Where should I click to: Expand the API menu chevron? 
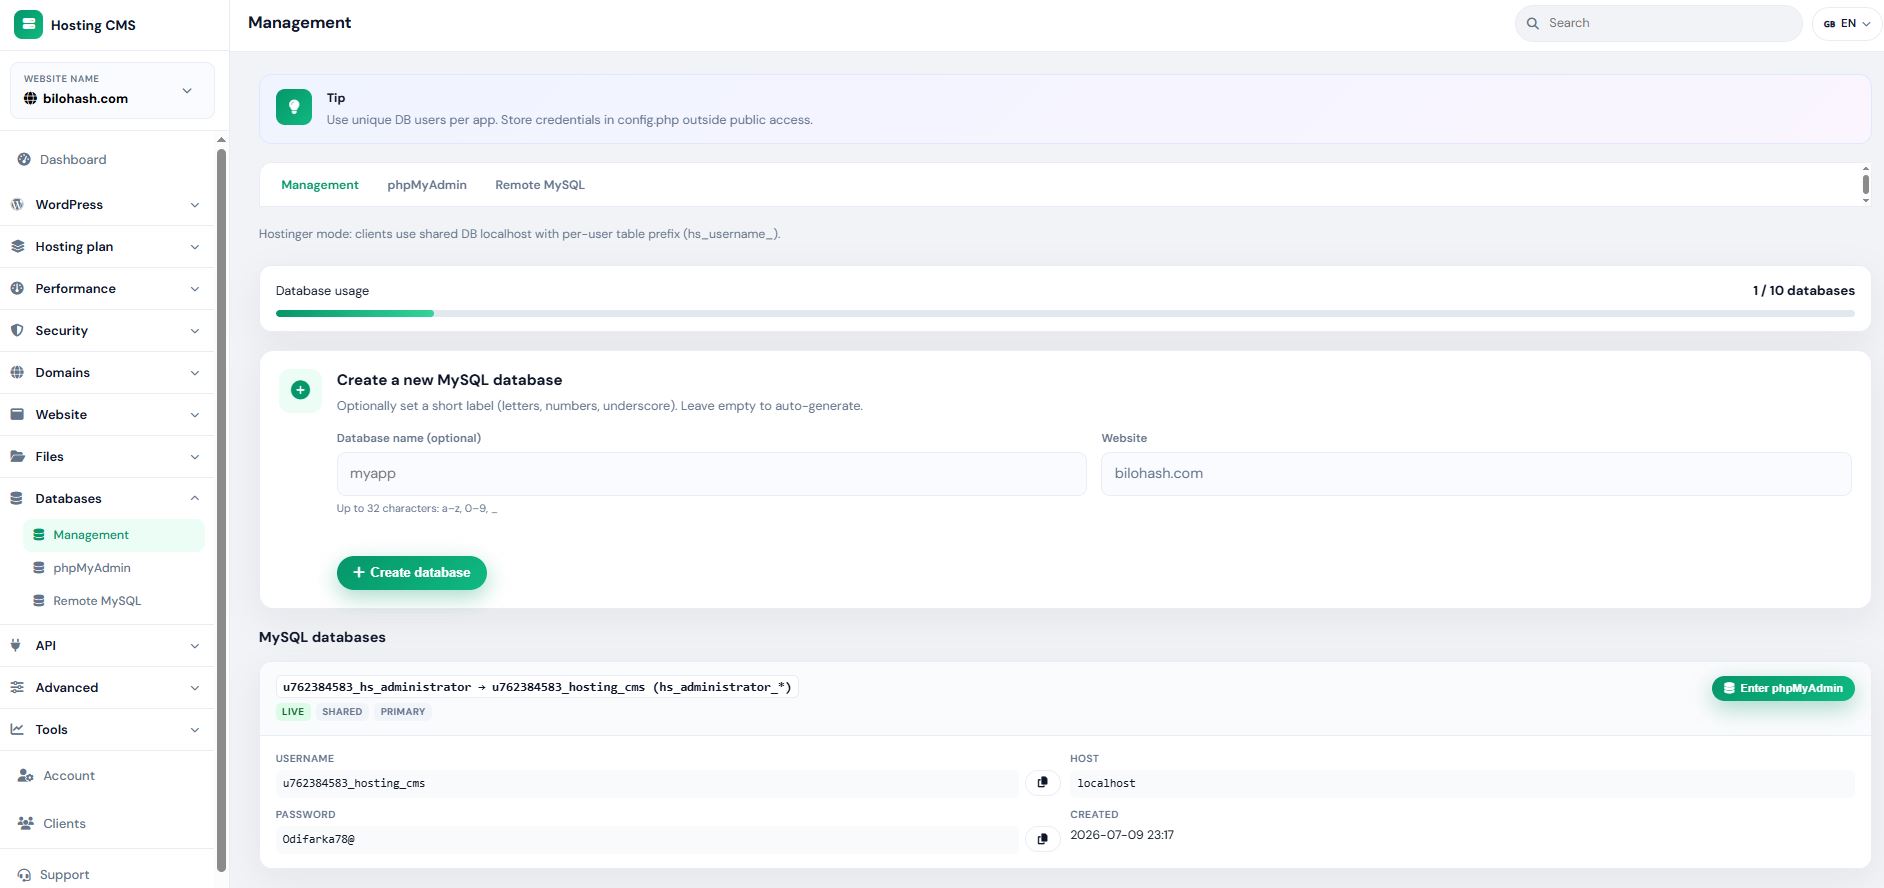(x=194, y=646)
